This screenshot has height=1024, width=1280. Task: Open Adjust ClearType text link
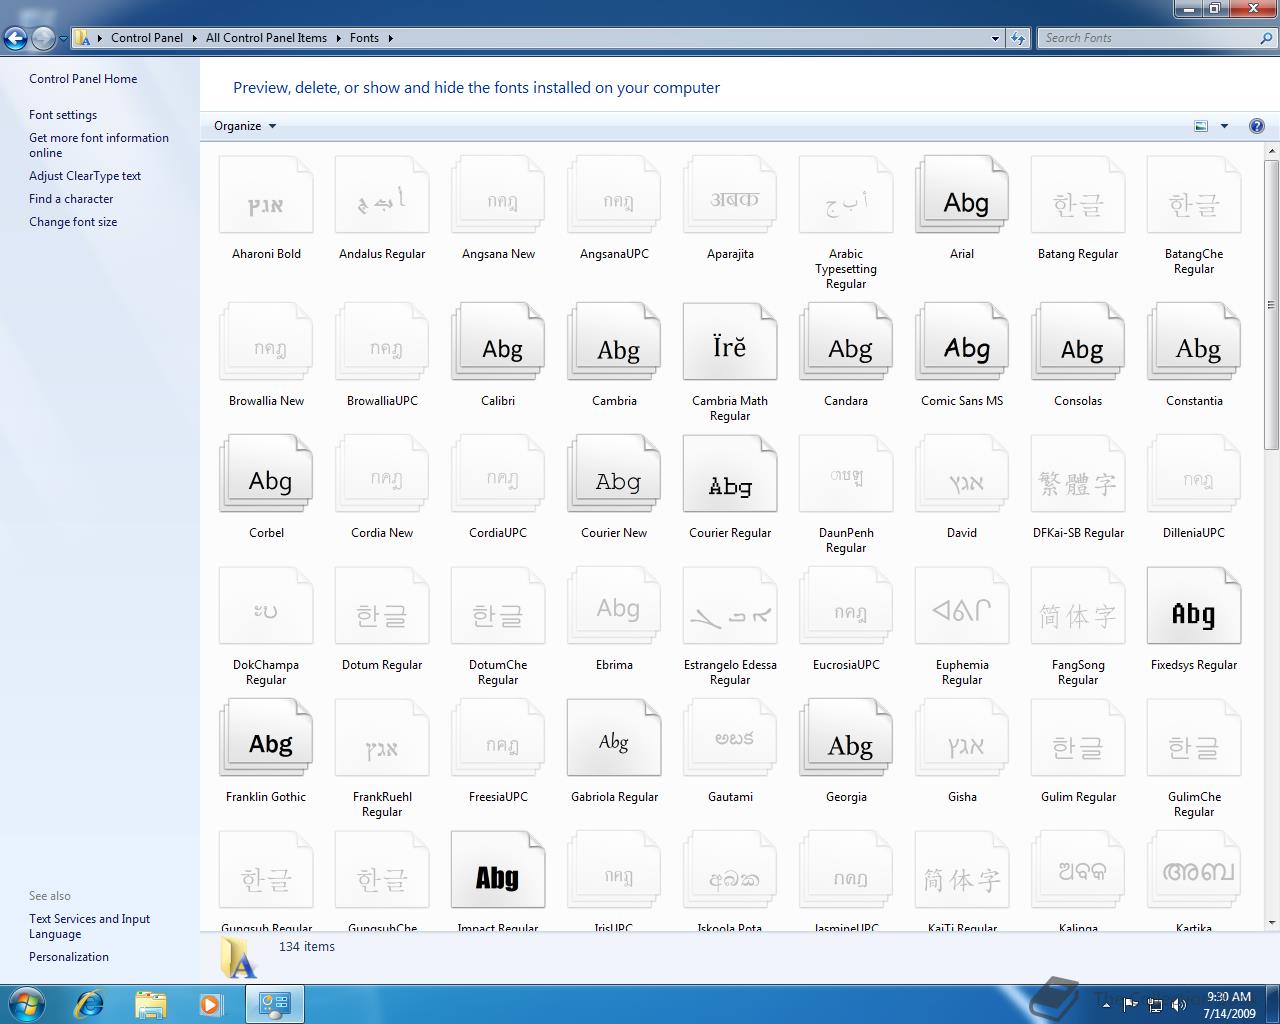click(x=85, y=176)
